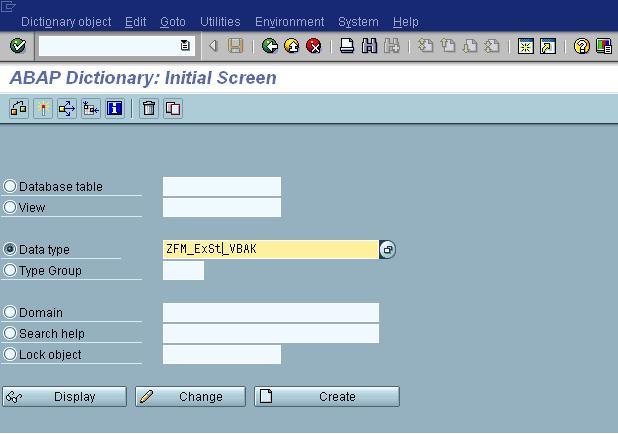This screenshot has height=434, width=618.
Task: Click the Find binoculars icon
Action: click(369, 46)
